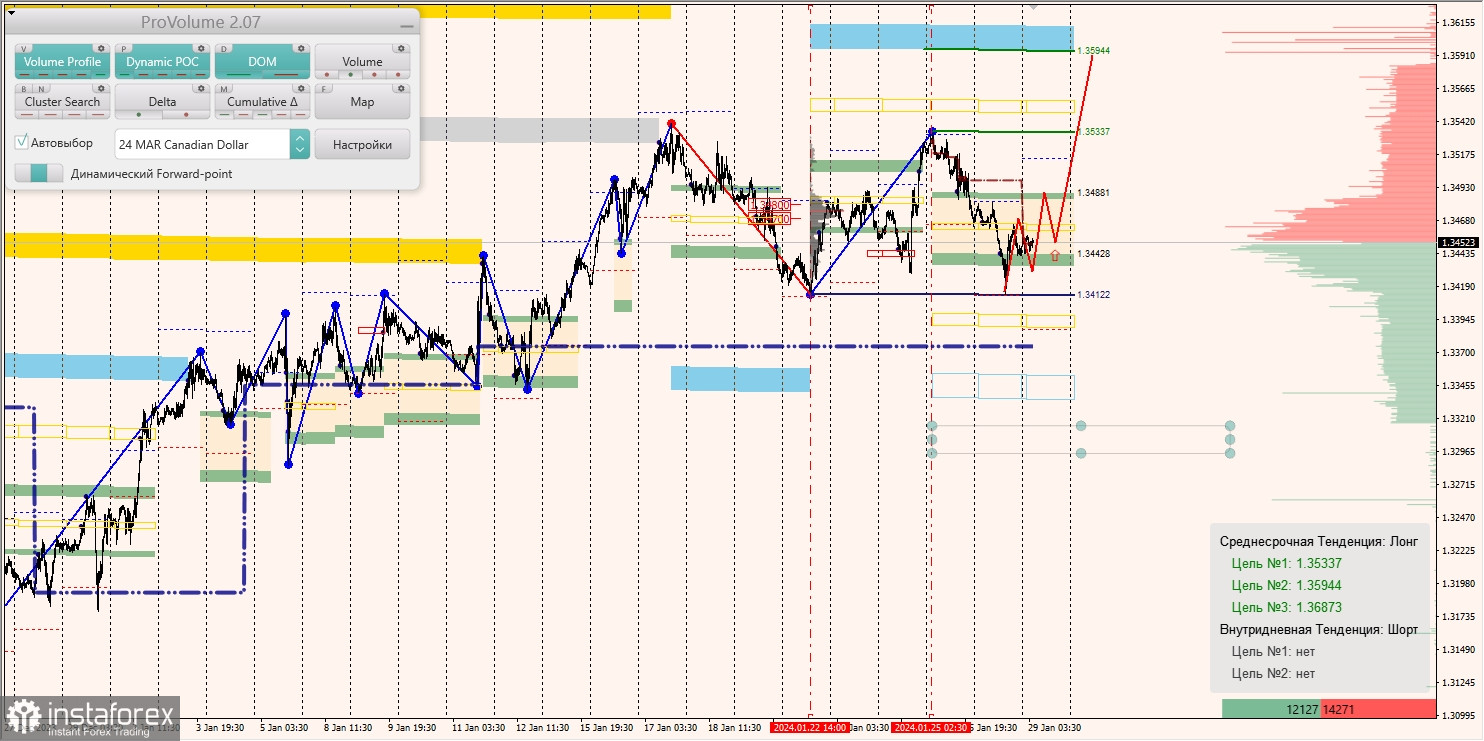This screenshot has height=741, width=1484.
Task: Toggle the DOM indicator
Action: (262, 62)
